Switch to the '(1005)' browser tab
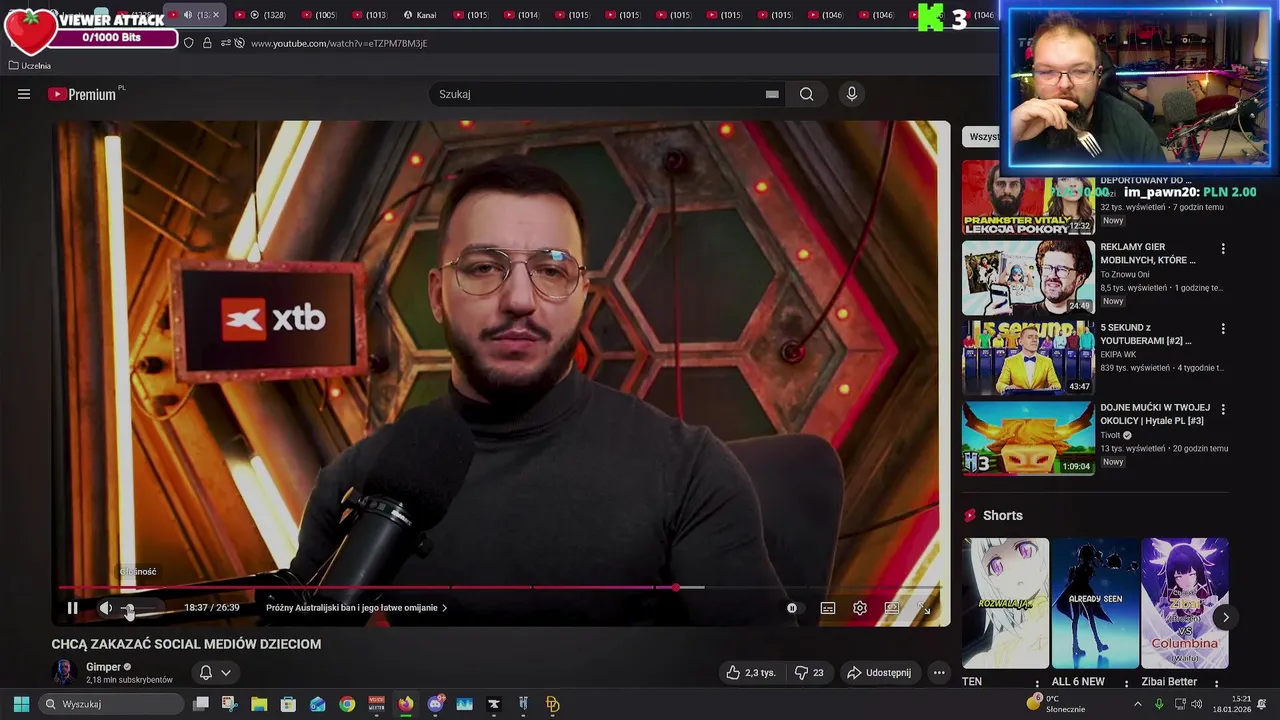Screen dimensions: 1280x720 (316, 15)
